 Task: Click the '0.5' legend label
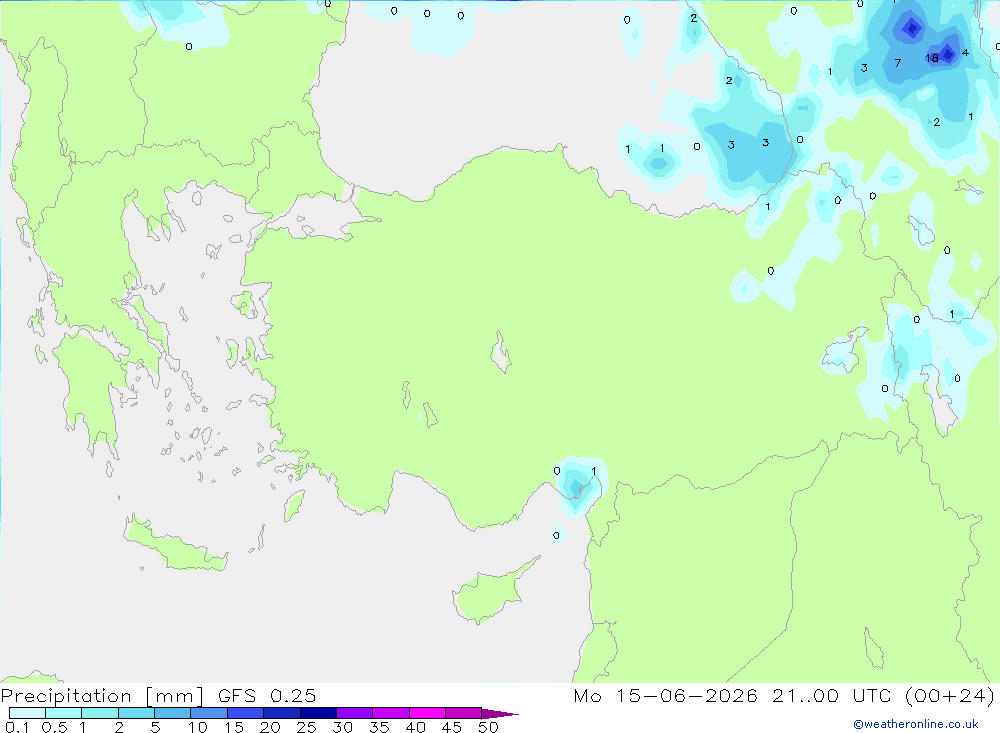coord(54,727)
